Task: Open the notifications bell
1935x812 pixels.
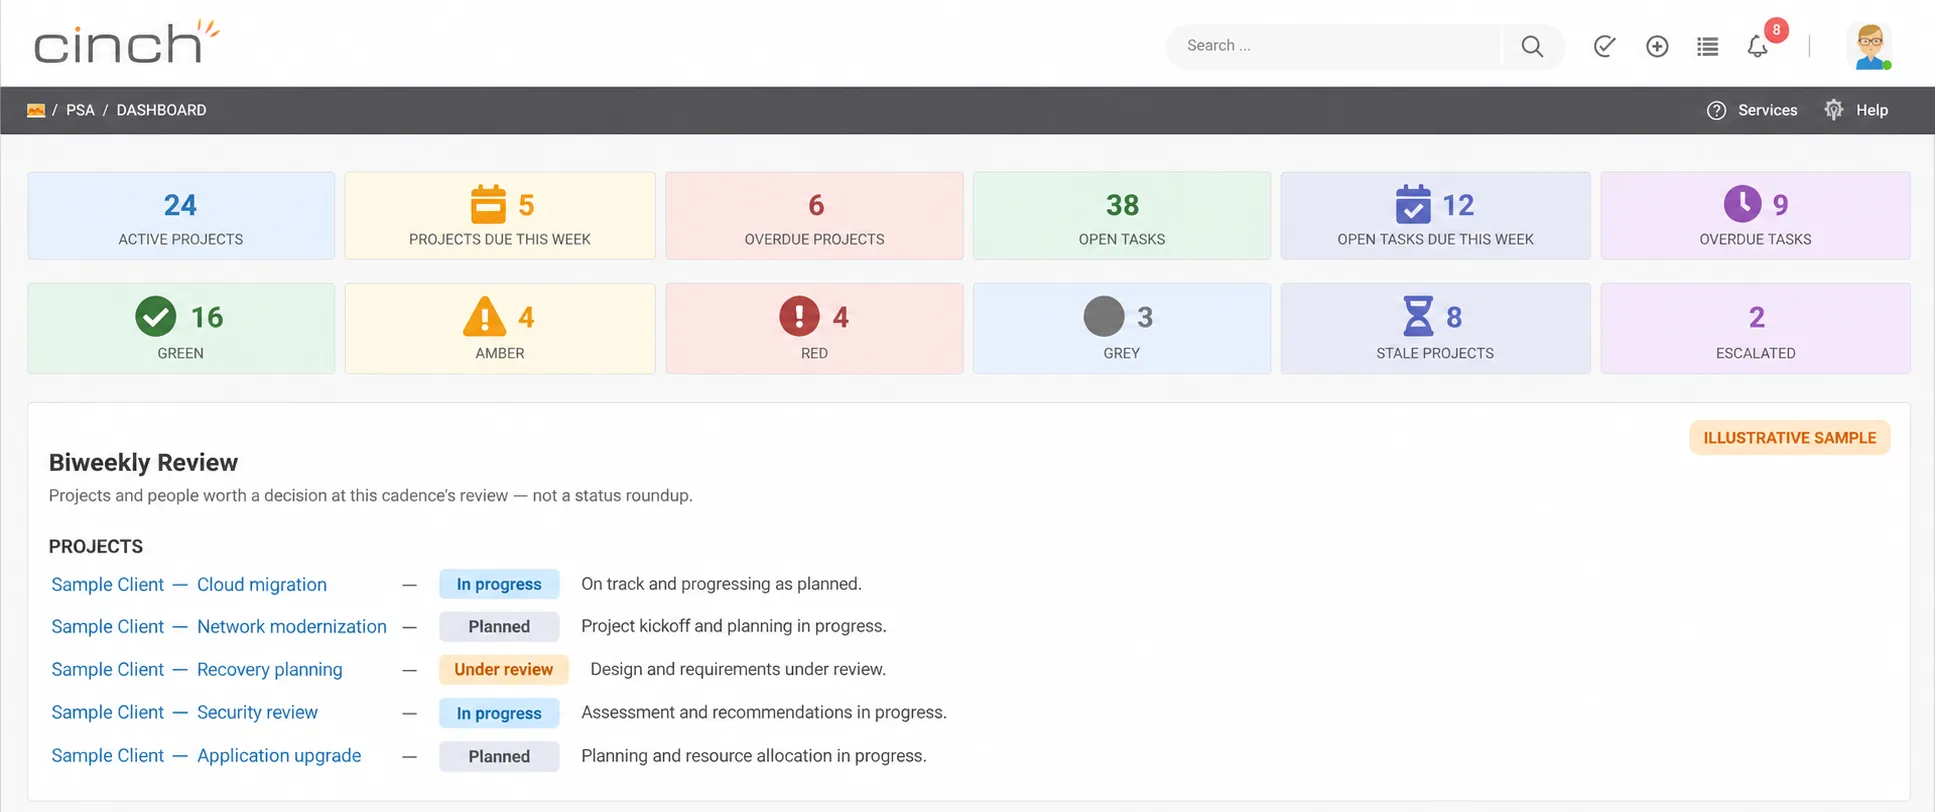Action: tap(1757, 46)
